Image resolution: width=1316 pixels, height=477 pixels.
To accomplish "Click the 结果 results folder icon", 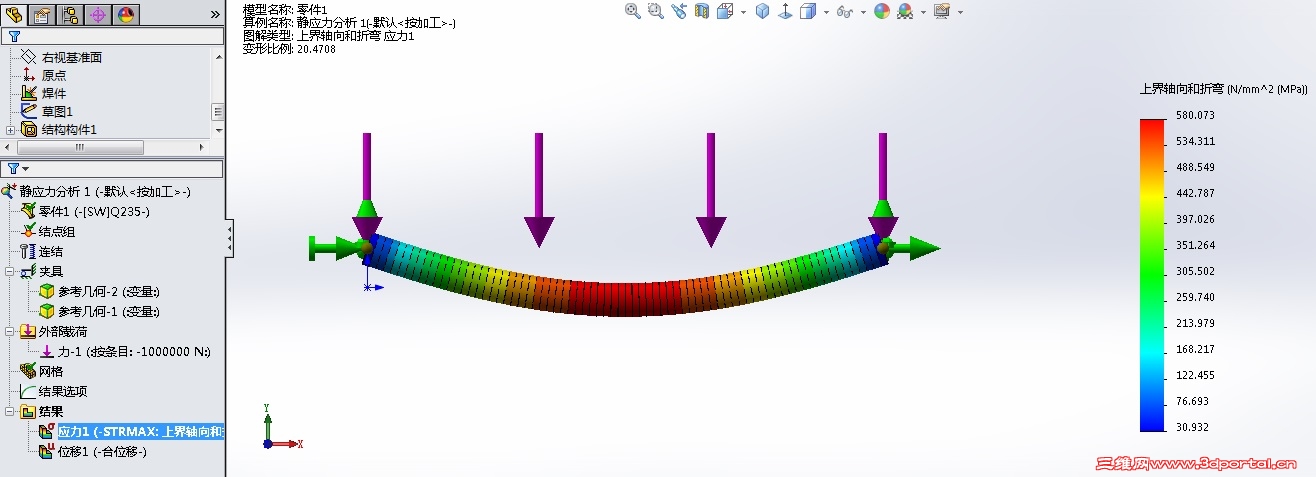I will (28, 411).
